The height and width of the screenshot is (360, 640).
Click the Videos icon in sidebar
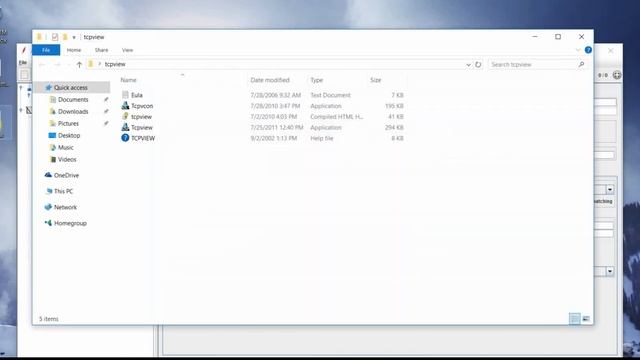(53, 159)
